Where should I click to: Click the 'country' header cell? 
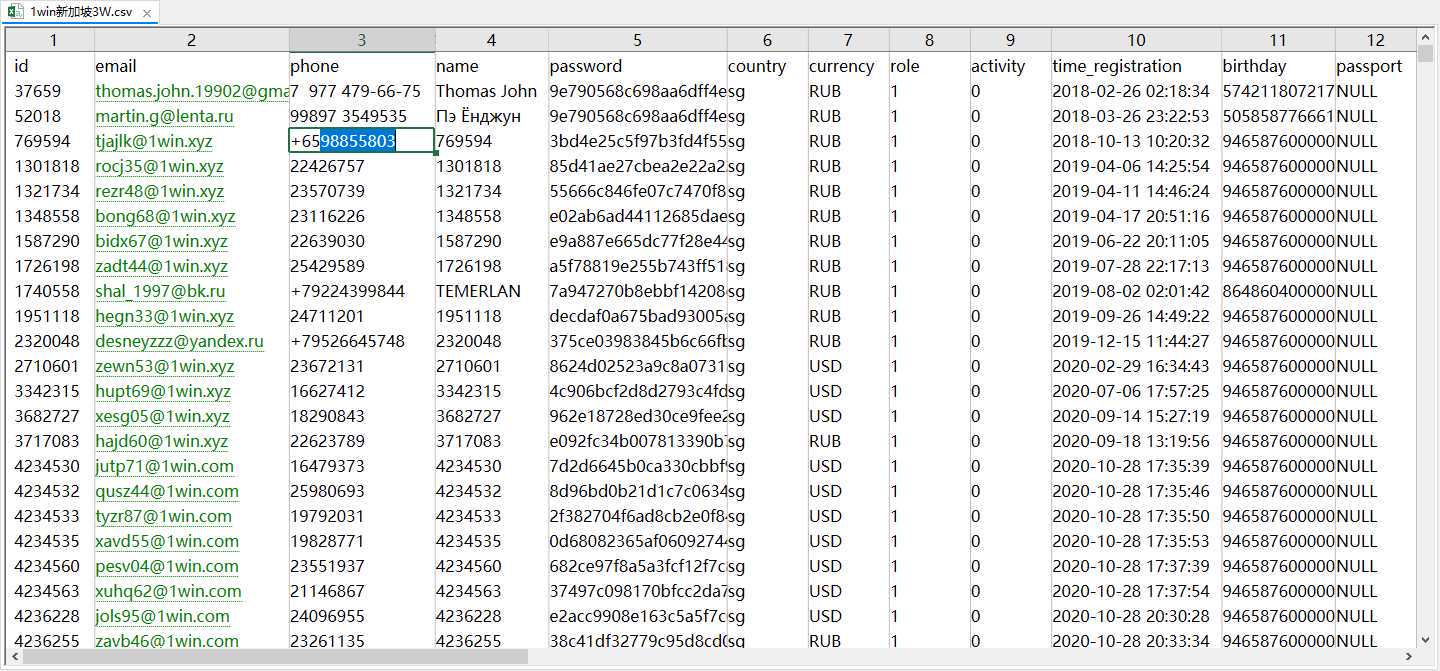(767, 66)
